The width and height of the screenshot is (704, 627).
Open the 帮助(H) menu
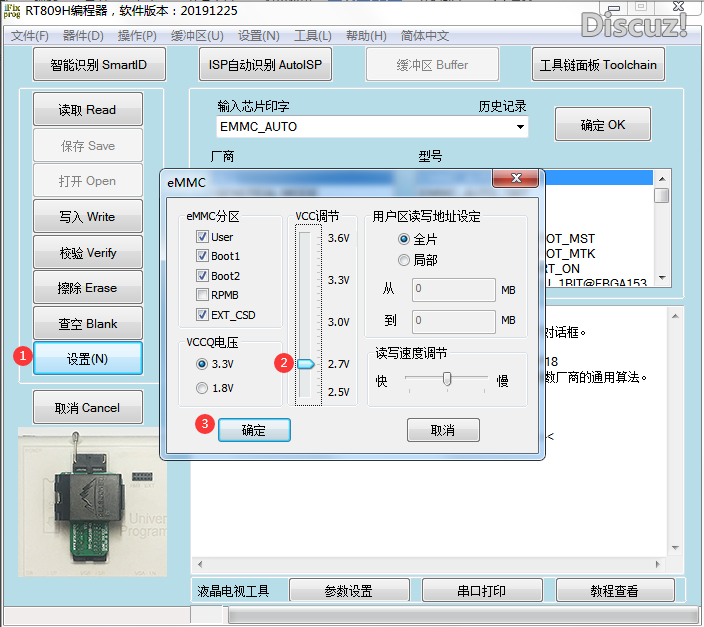(366, 36)
